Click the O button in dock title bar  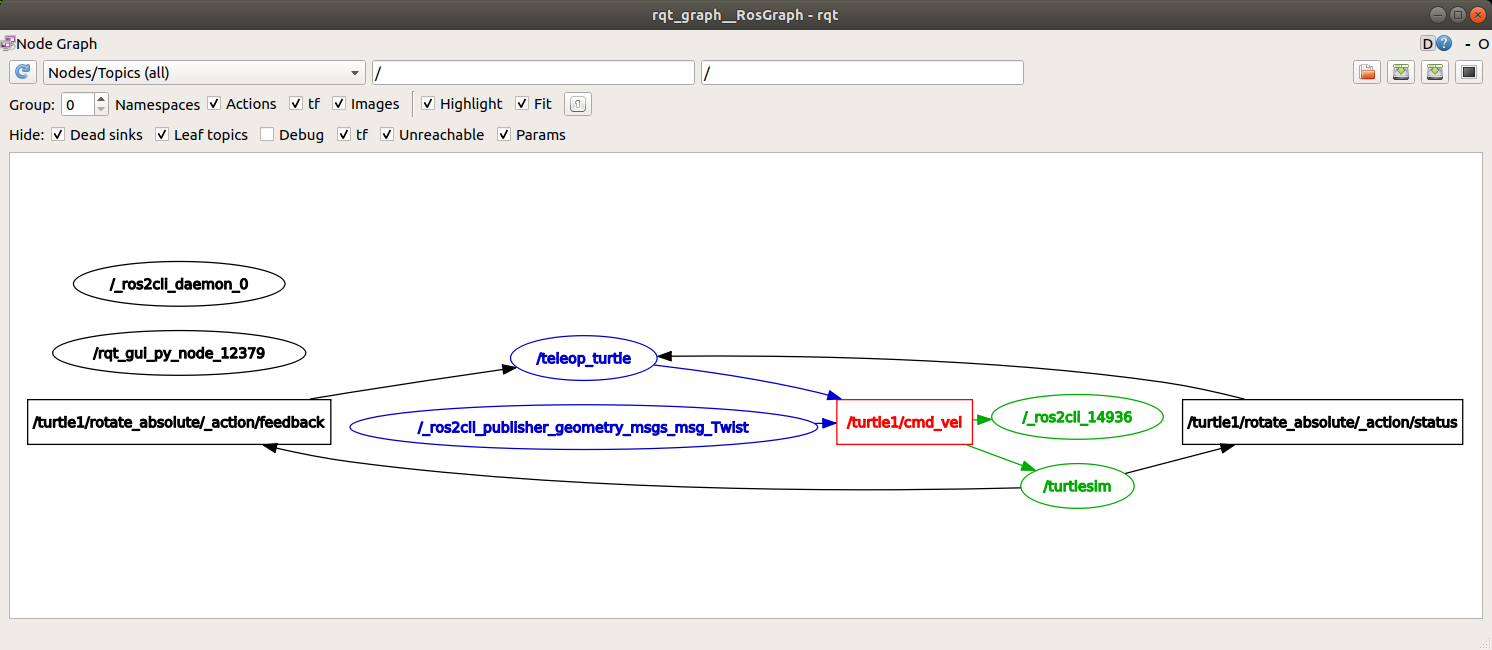(1483, 44)
